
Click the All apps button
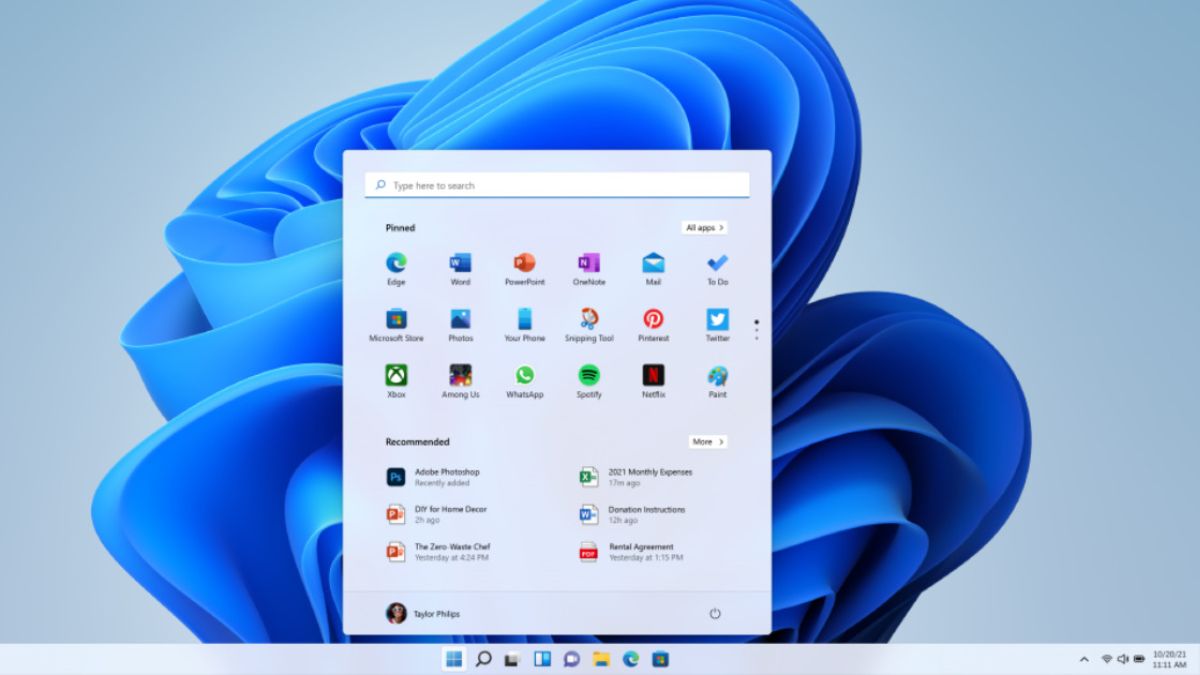pos(705,228)
